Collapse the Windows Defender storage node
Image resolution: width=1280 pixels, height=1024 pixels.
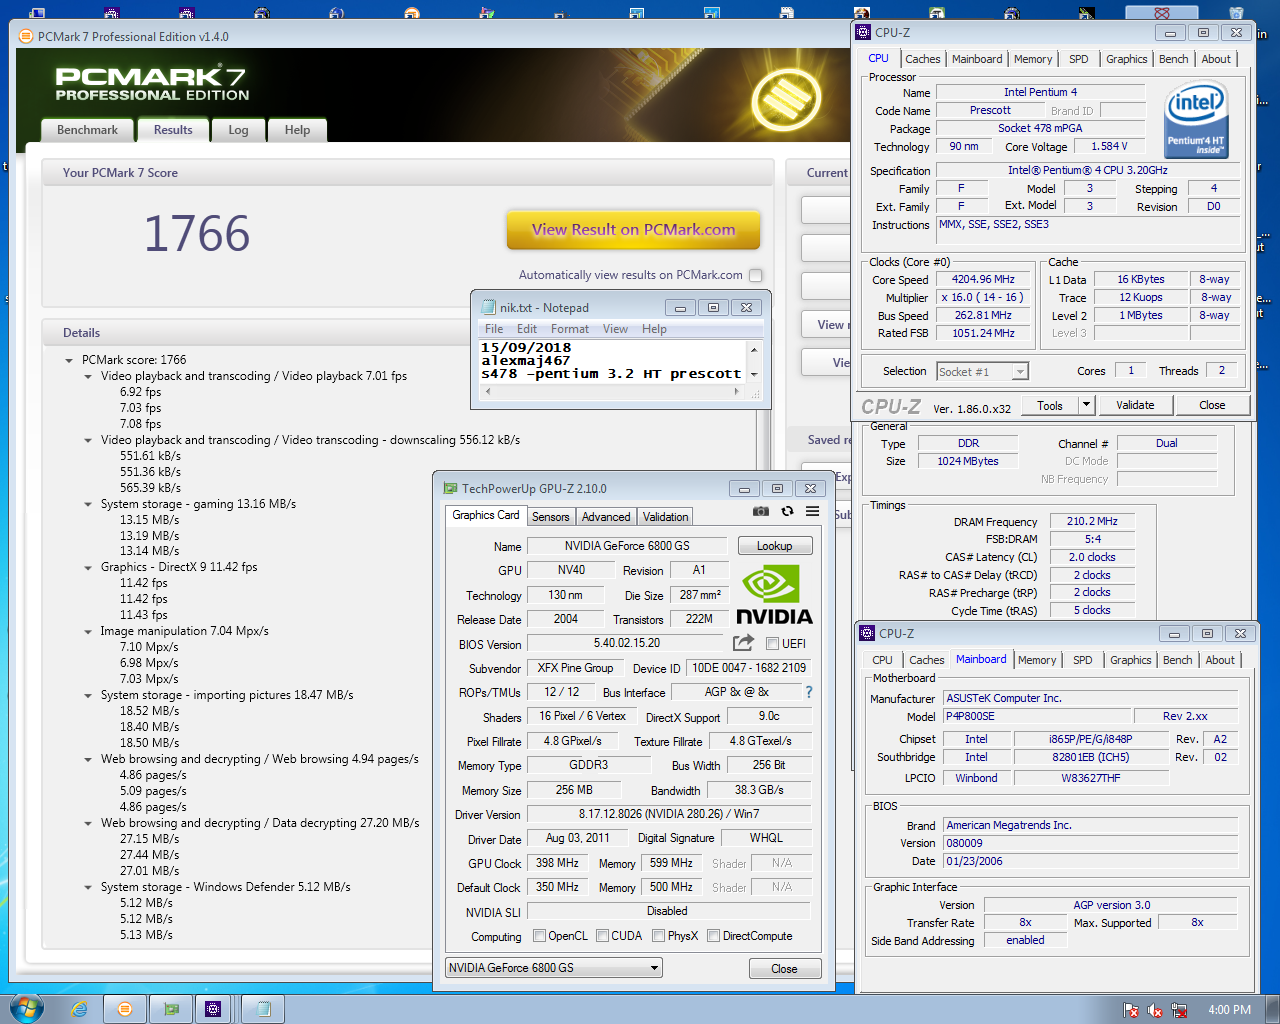(88, 887)
